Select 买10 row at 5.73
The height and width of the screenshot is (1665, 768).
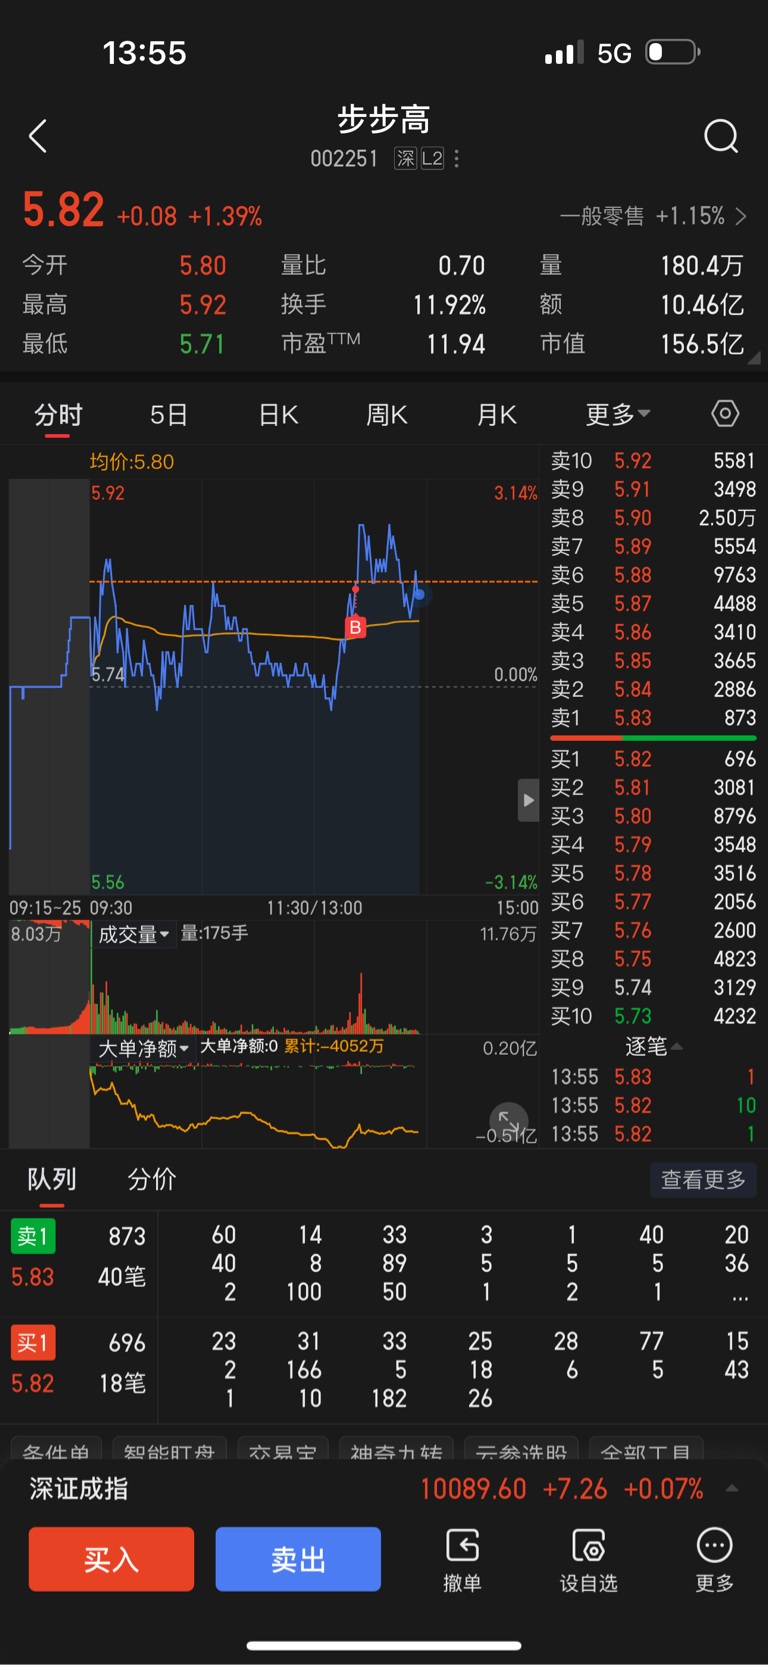(653, 1016)
